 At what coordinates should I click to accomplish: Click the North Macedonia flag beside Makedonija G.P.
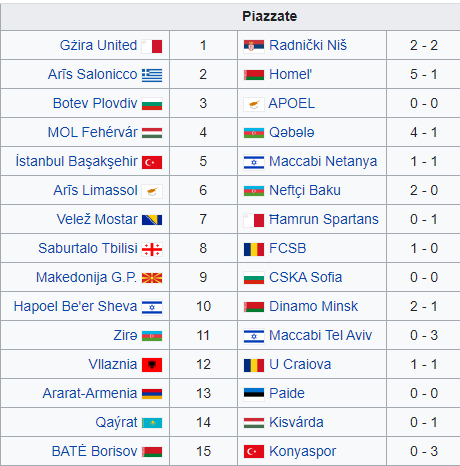coord(152,278)
